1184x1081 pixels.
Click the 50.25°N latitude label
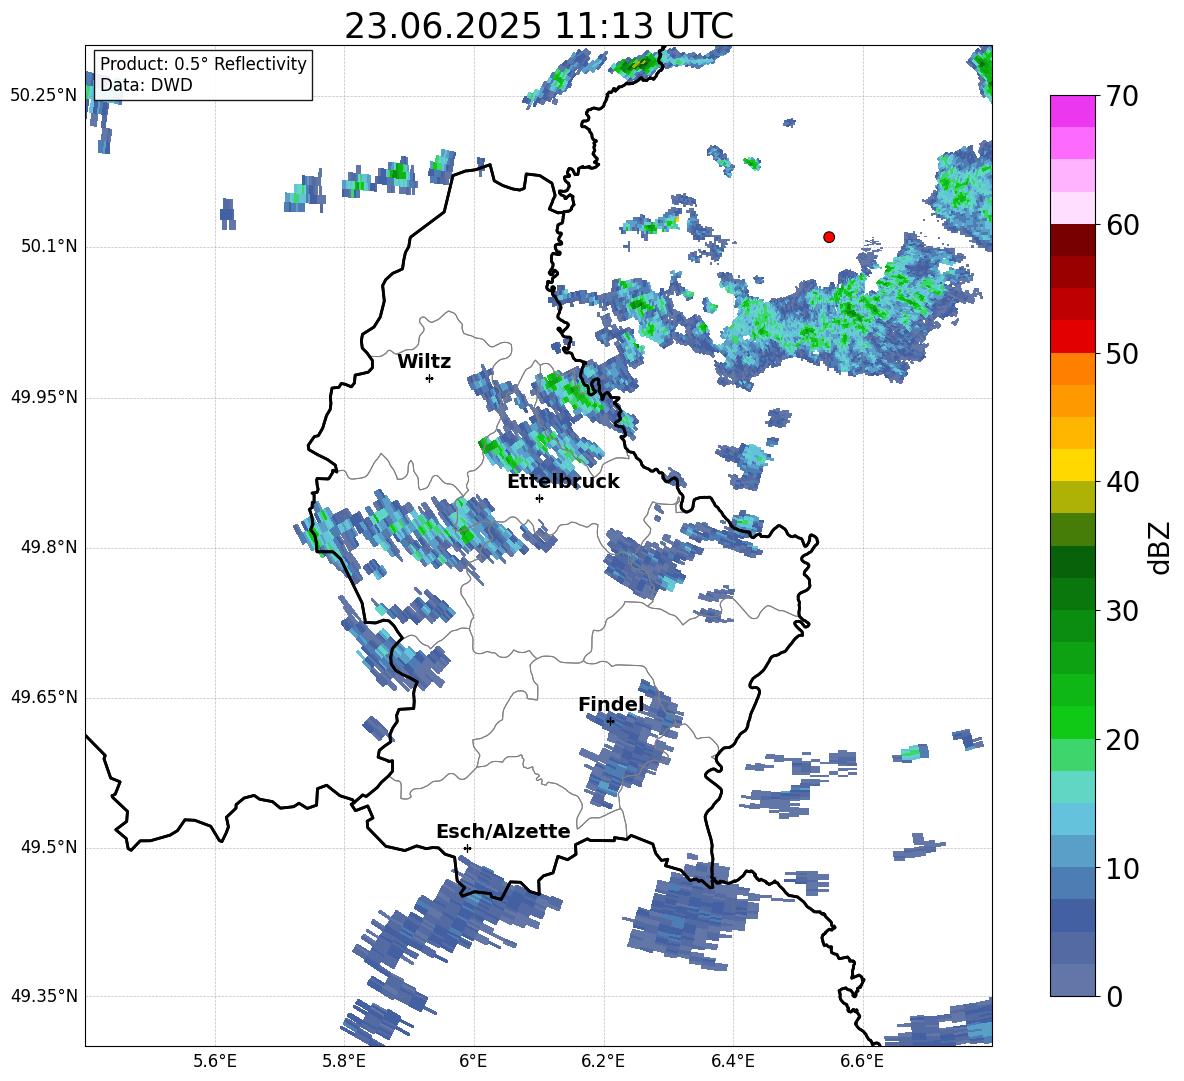(x=45, y=96)
